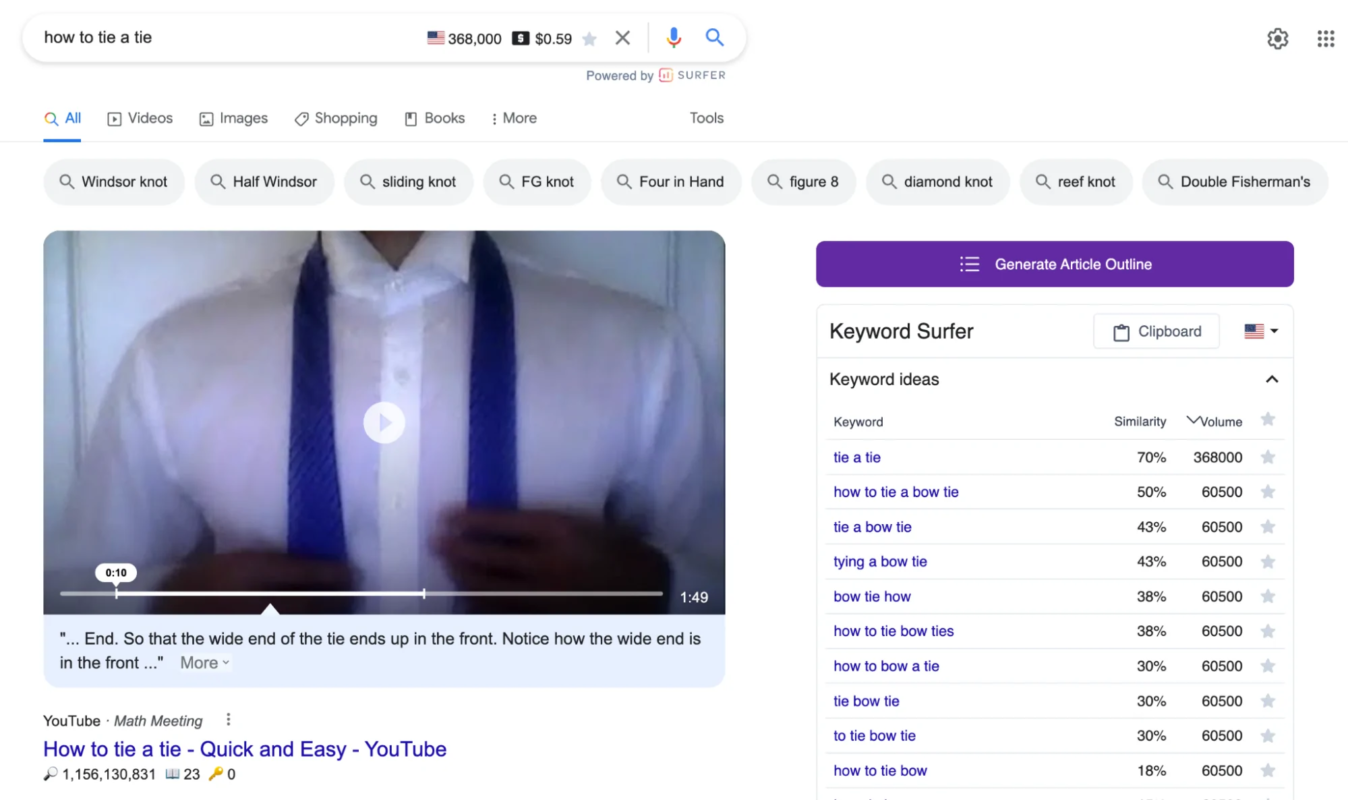
Task: Star the 'tying a bow tie' keyword
Action: pyautogui.click(x=1268, y=562)
